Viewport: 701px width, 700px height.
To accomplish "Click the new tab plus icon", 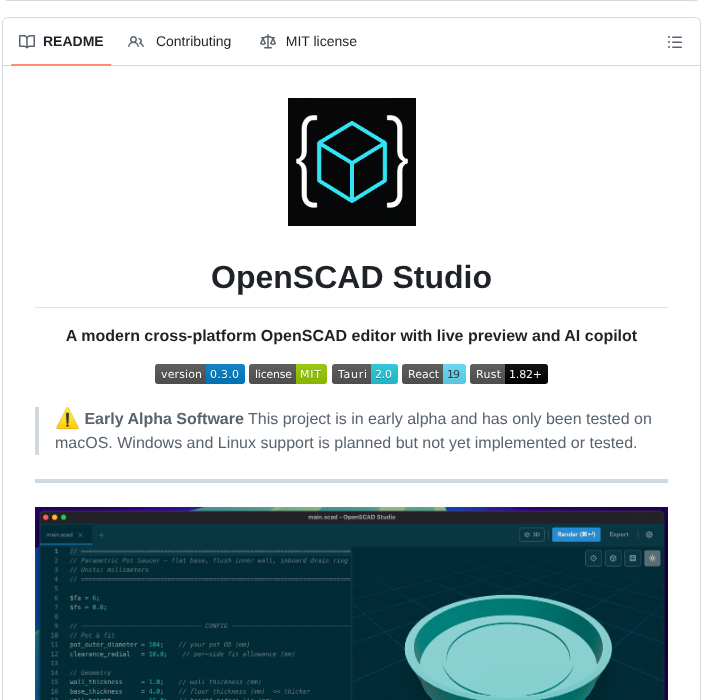I will [101, 535].
